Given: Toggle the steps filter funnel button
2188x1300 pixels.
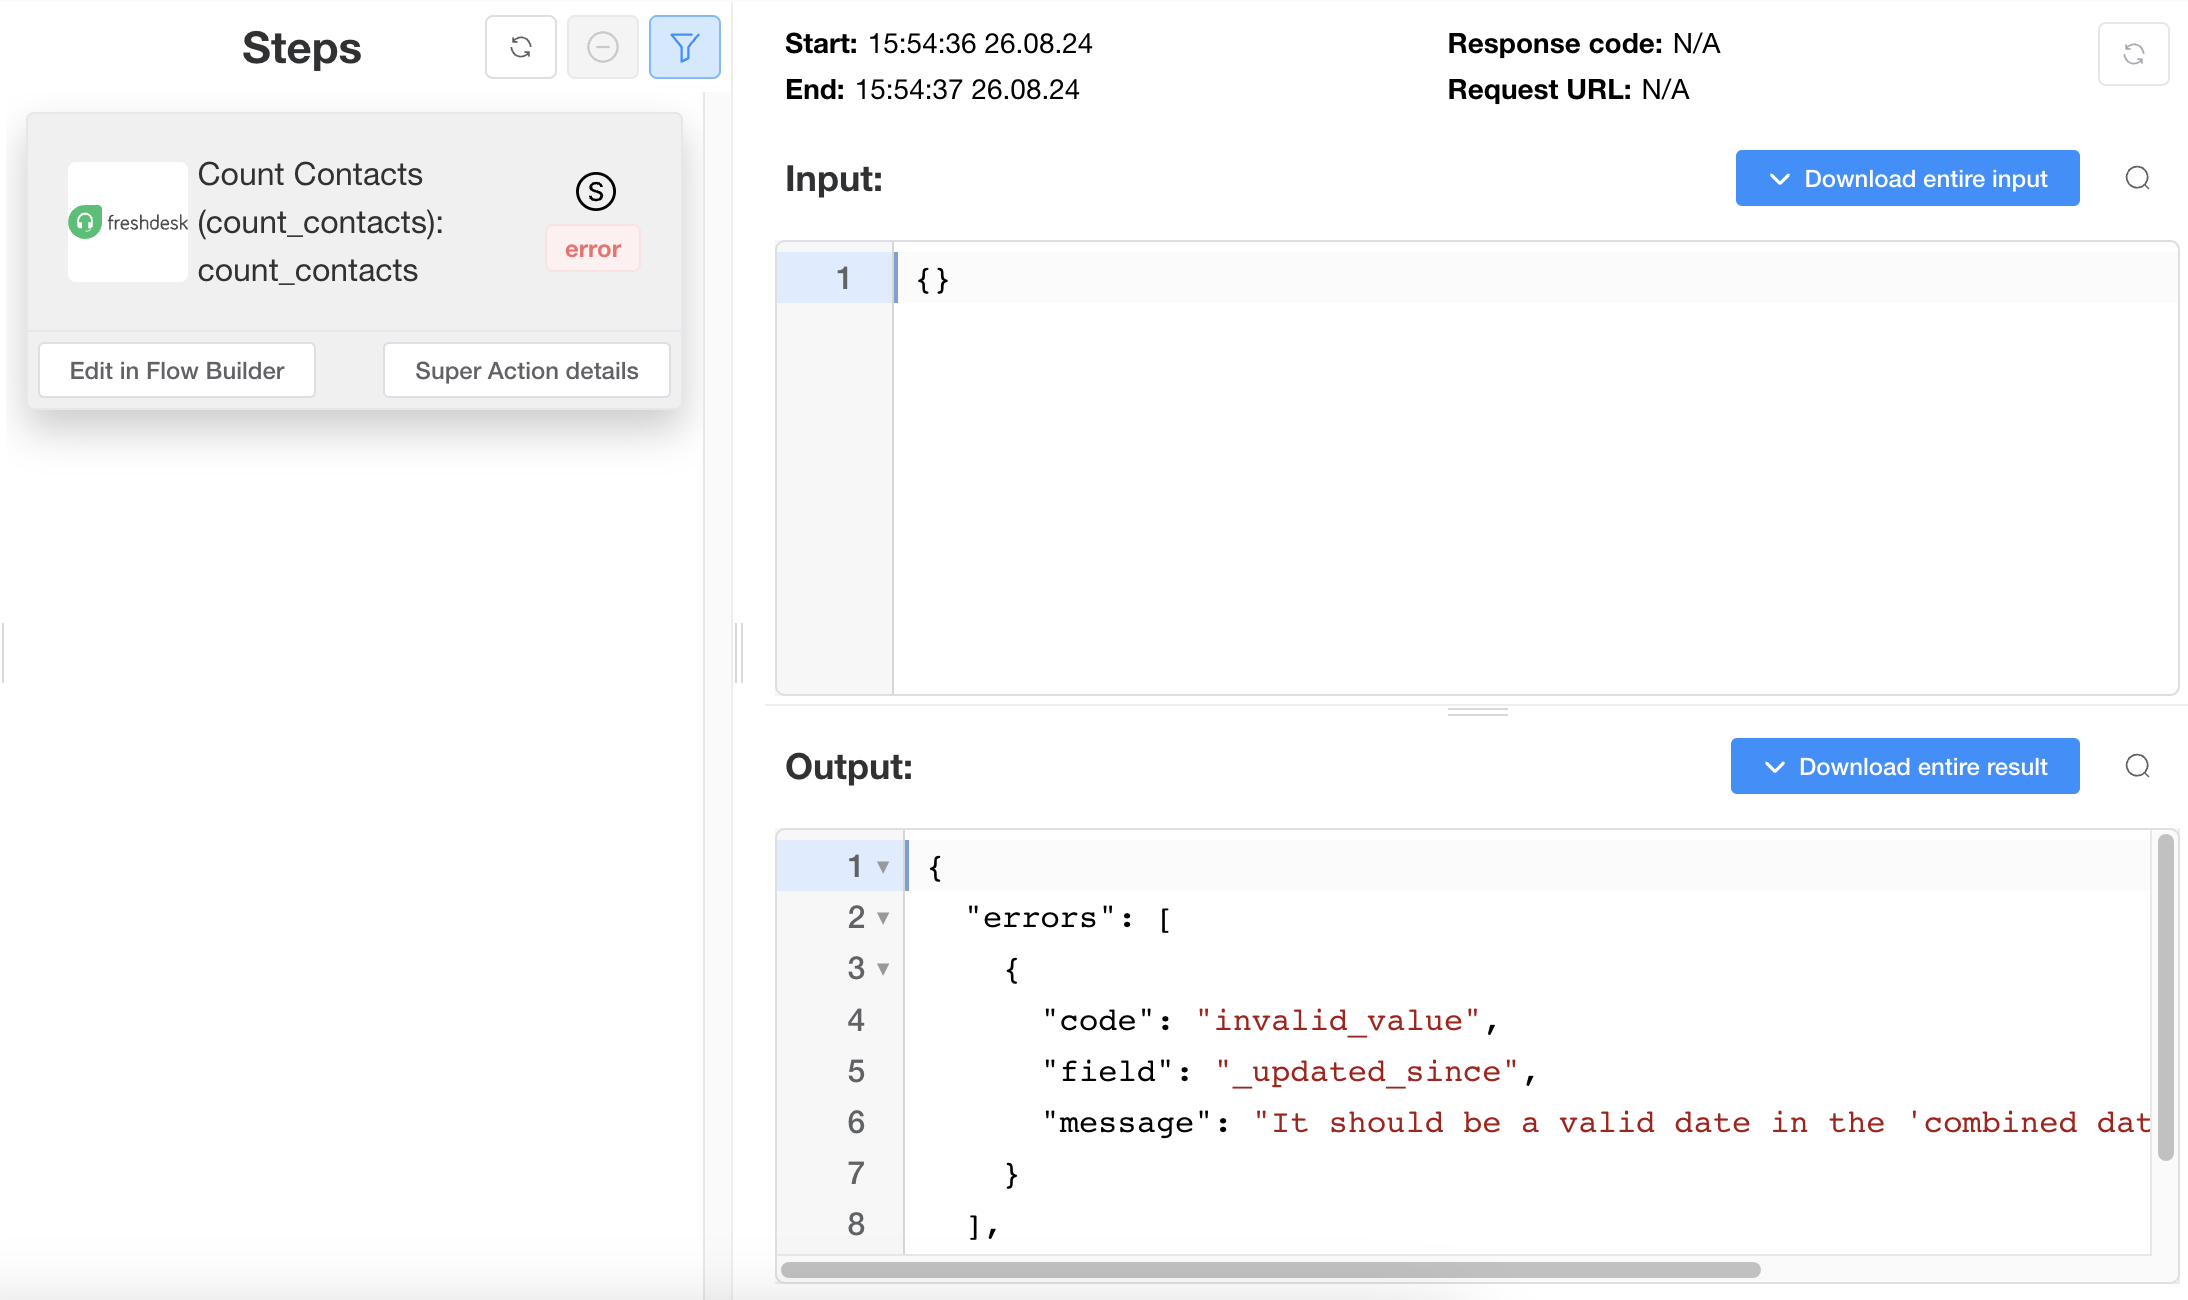Looking at the screenshot, I should pos(684,47).
